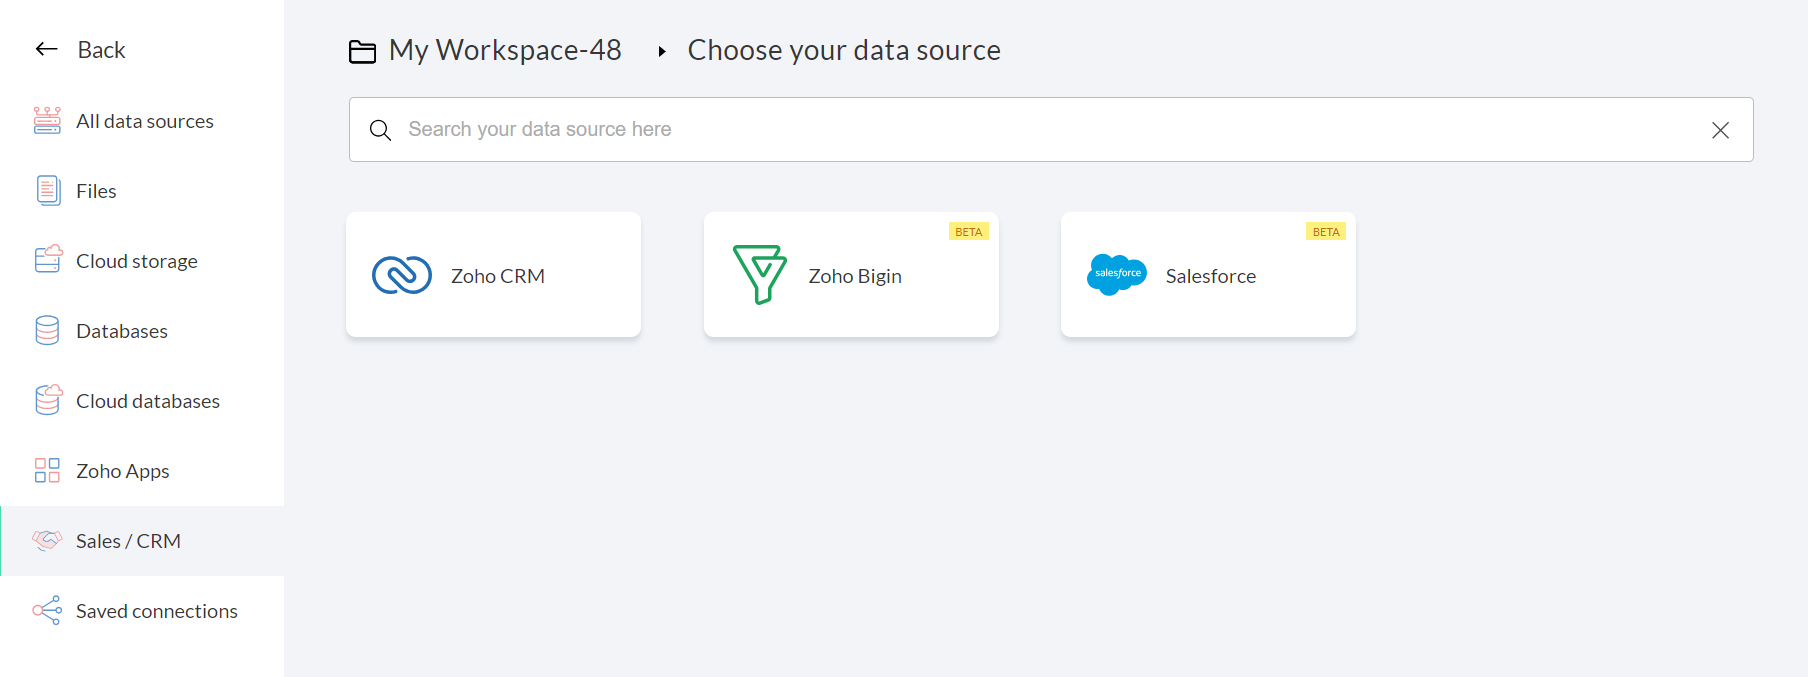Screen dimensions: 1808x677
Task: Click the workspace folder icon
Action: 362,51
